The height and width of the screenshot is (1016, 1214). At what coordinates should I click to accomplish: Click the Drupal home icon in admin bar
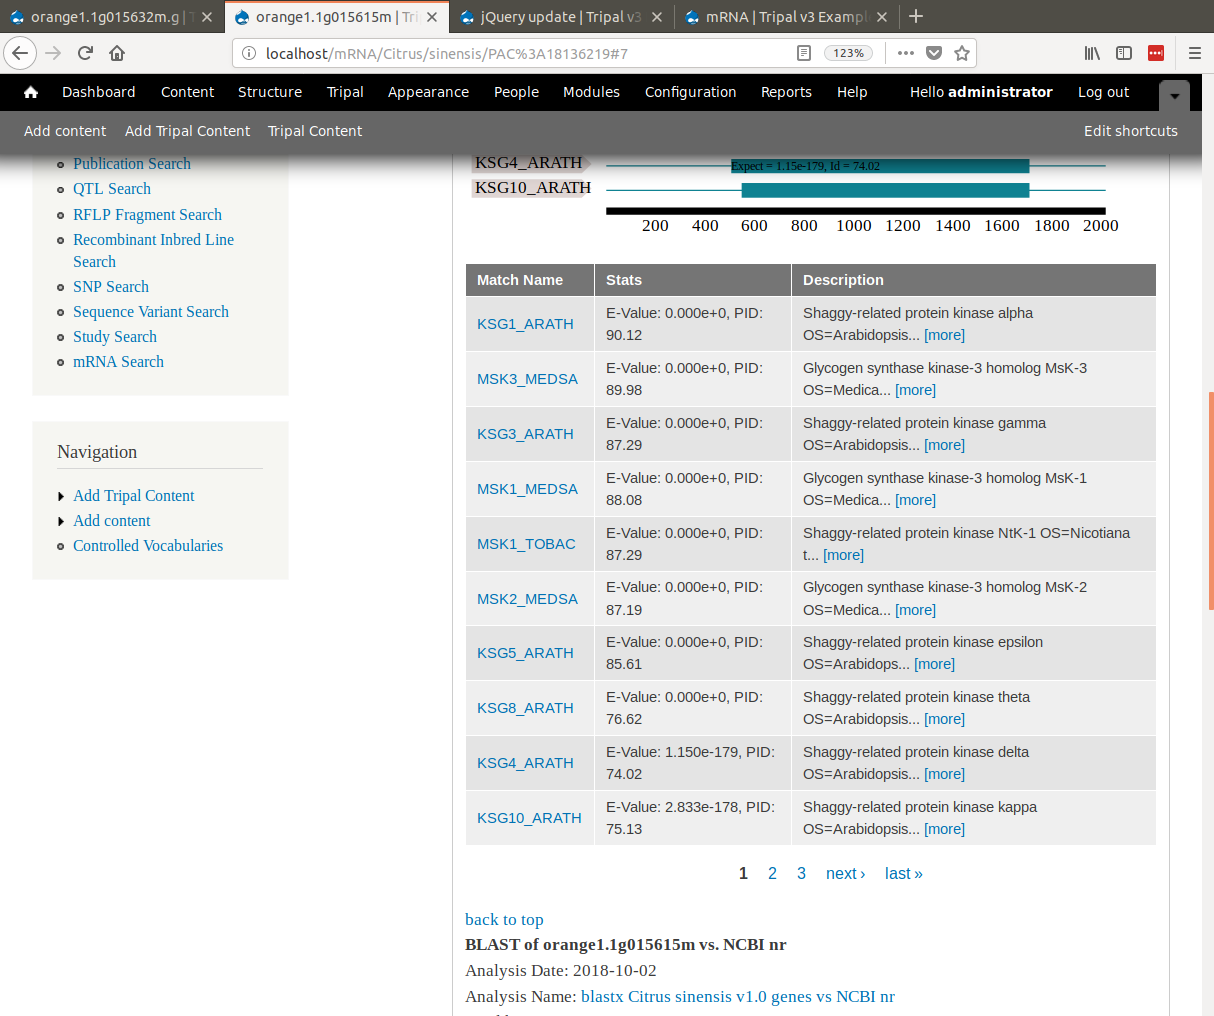31,92
